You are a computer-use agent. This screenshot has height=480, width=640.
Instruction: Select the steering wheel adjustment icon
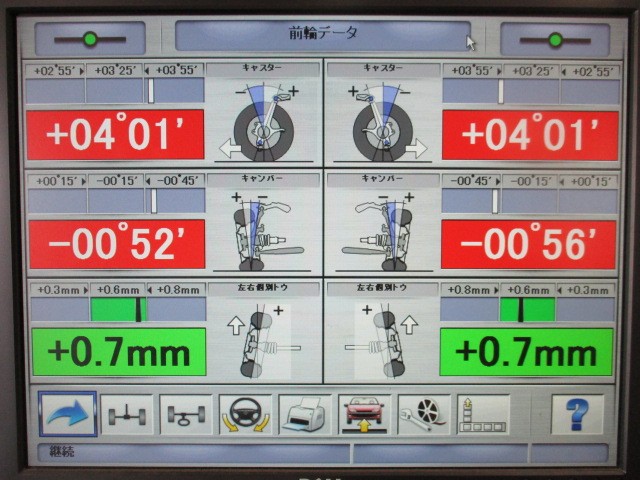(x=245, y=414)
